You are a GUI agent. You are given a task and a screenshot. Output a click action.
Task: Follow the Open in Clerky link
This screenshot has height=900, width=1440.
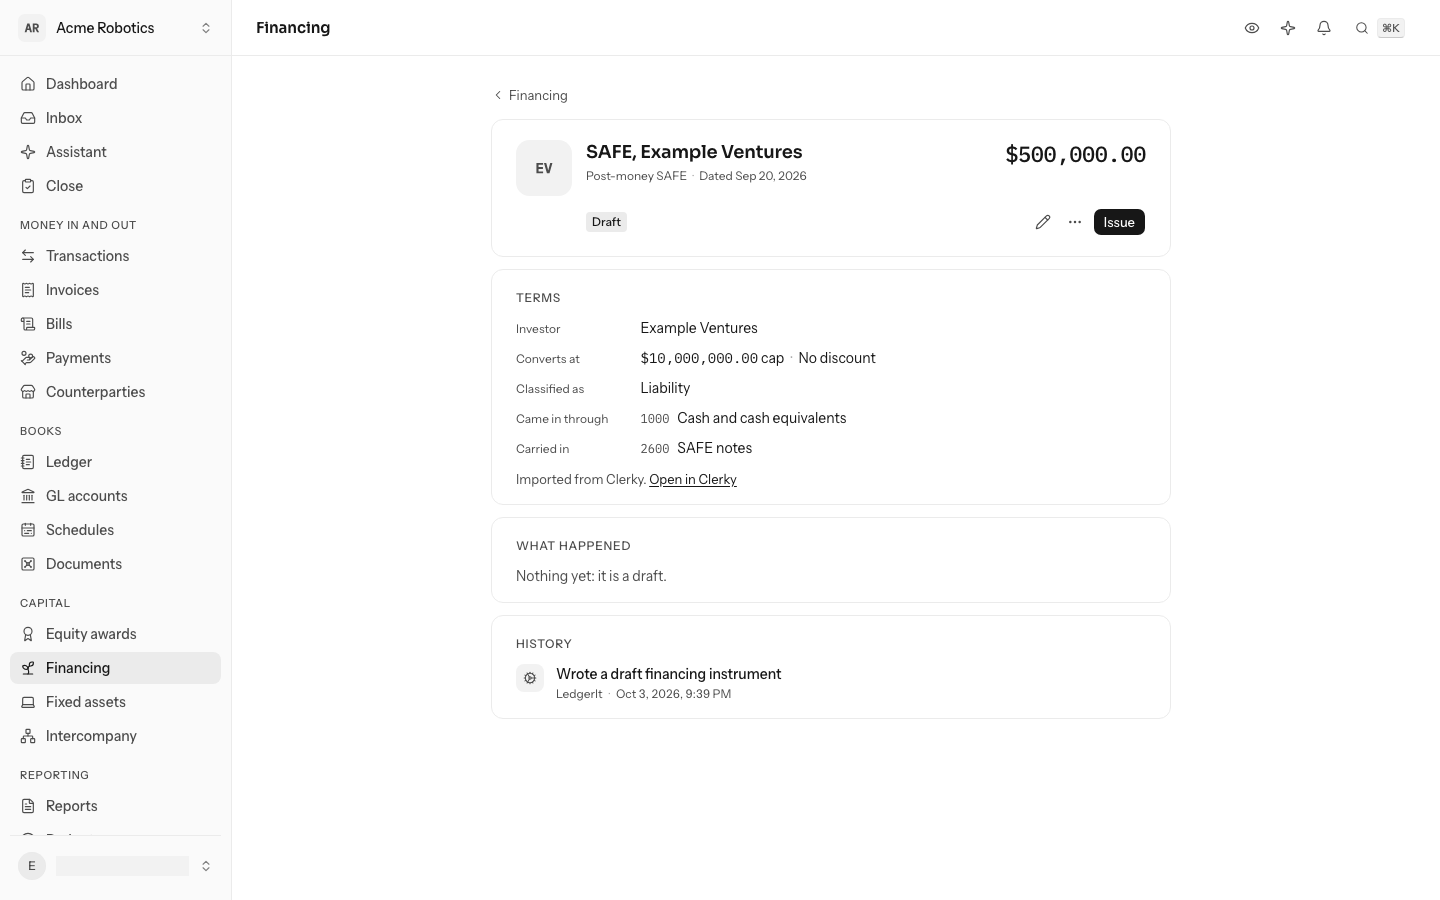pos(693,480)
